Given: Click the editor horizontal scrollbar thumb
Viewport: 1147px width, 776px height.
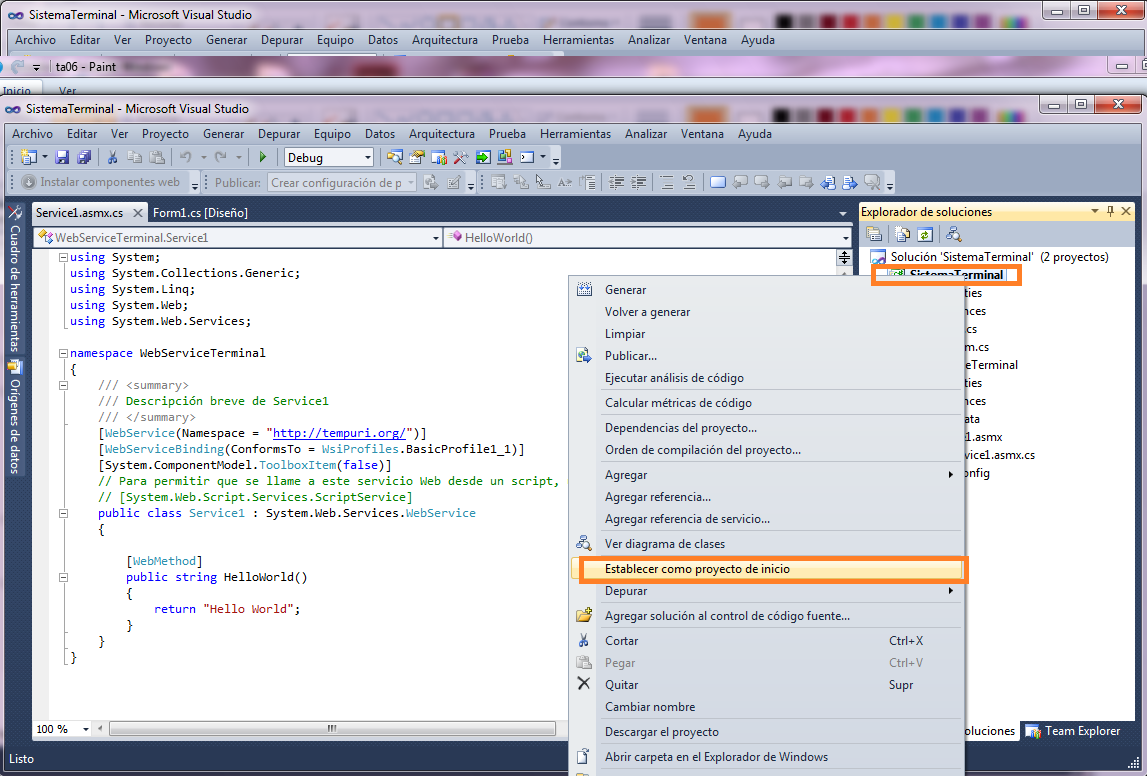Looking at the screenshot, I should 332,728.
